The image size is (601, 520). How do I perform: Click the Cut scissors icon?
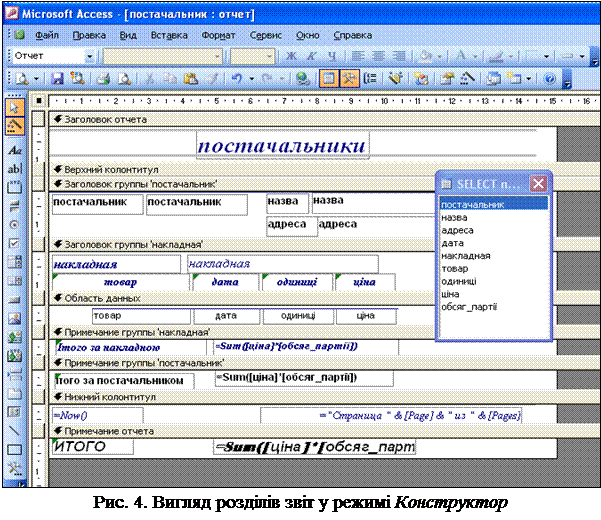(149, 79)
